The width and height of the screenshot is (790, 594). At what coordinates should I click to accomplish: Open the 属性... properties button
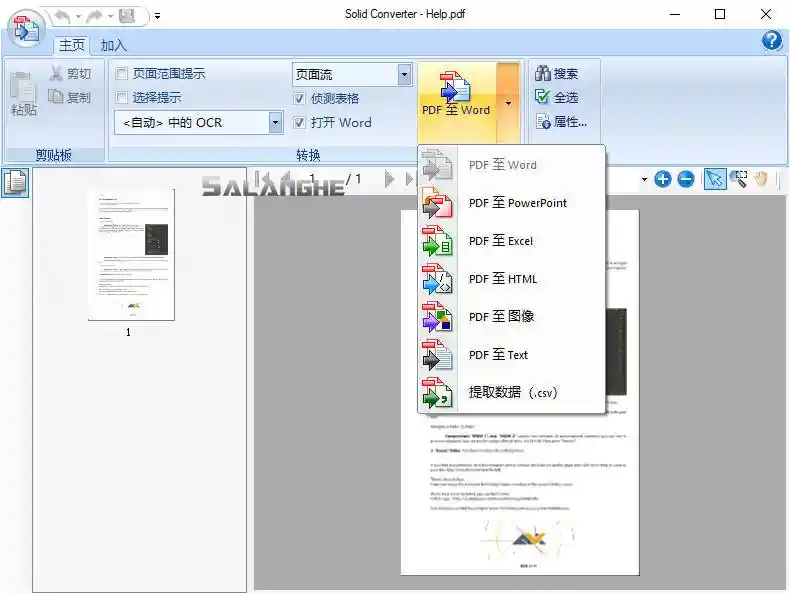[561, 121]
